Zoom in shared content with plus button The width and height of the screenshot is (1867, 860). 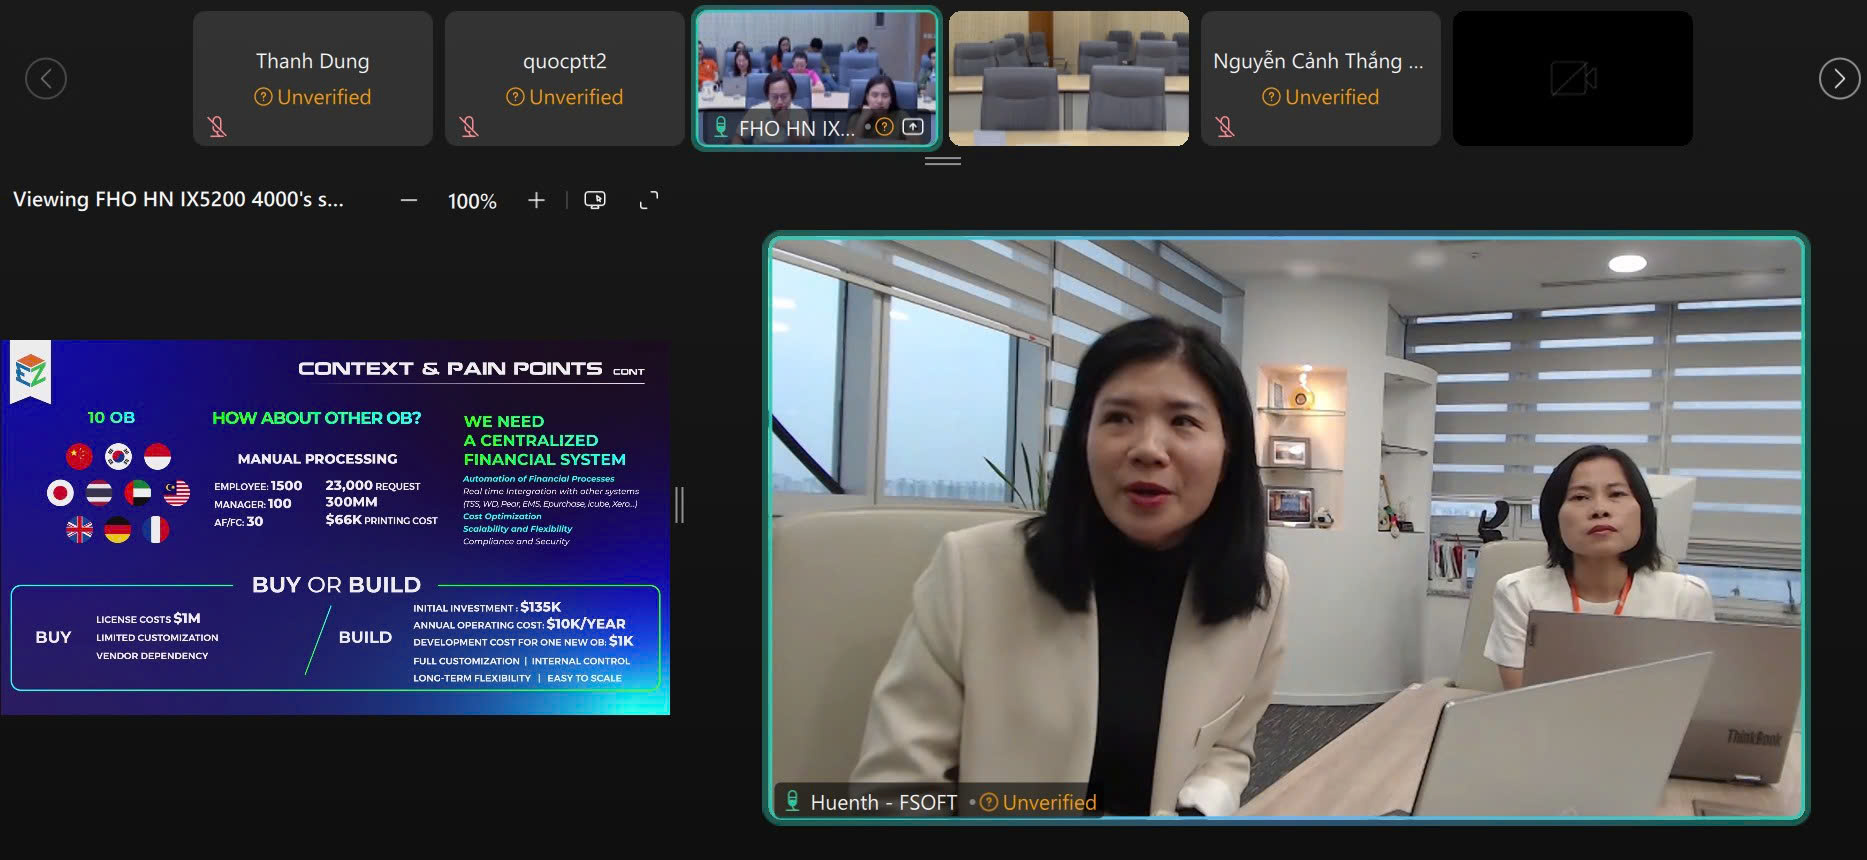[x=536, y=201]
